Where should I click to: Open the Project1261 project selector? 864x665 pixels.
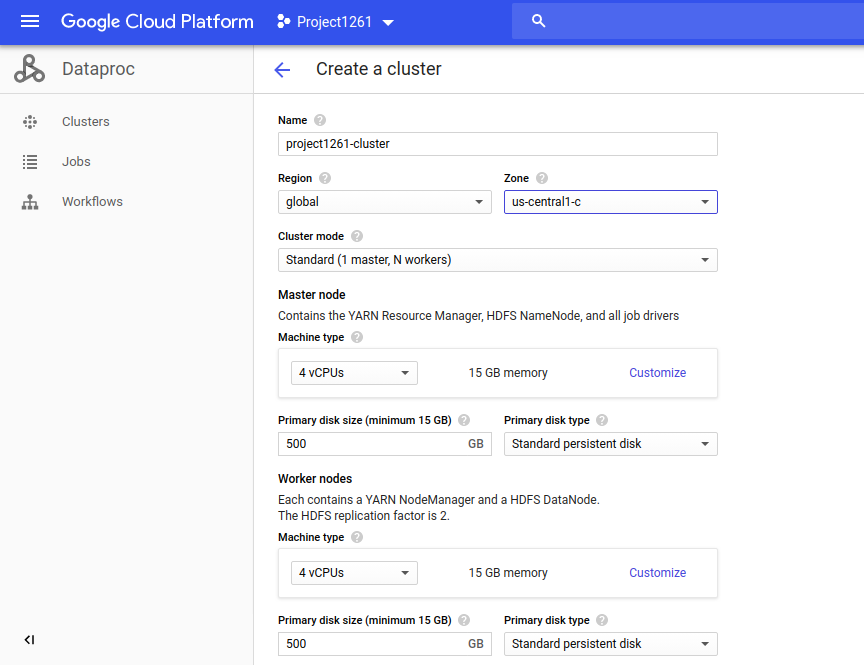coord(335,22)
